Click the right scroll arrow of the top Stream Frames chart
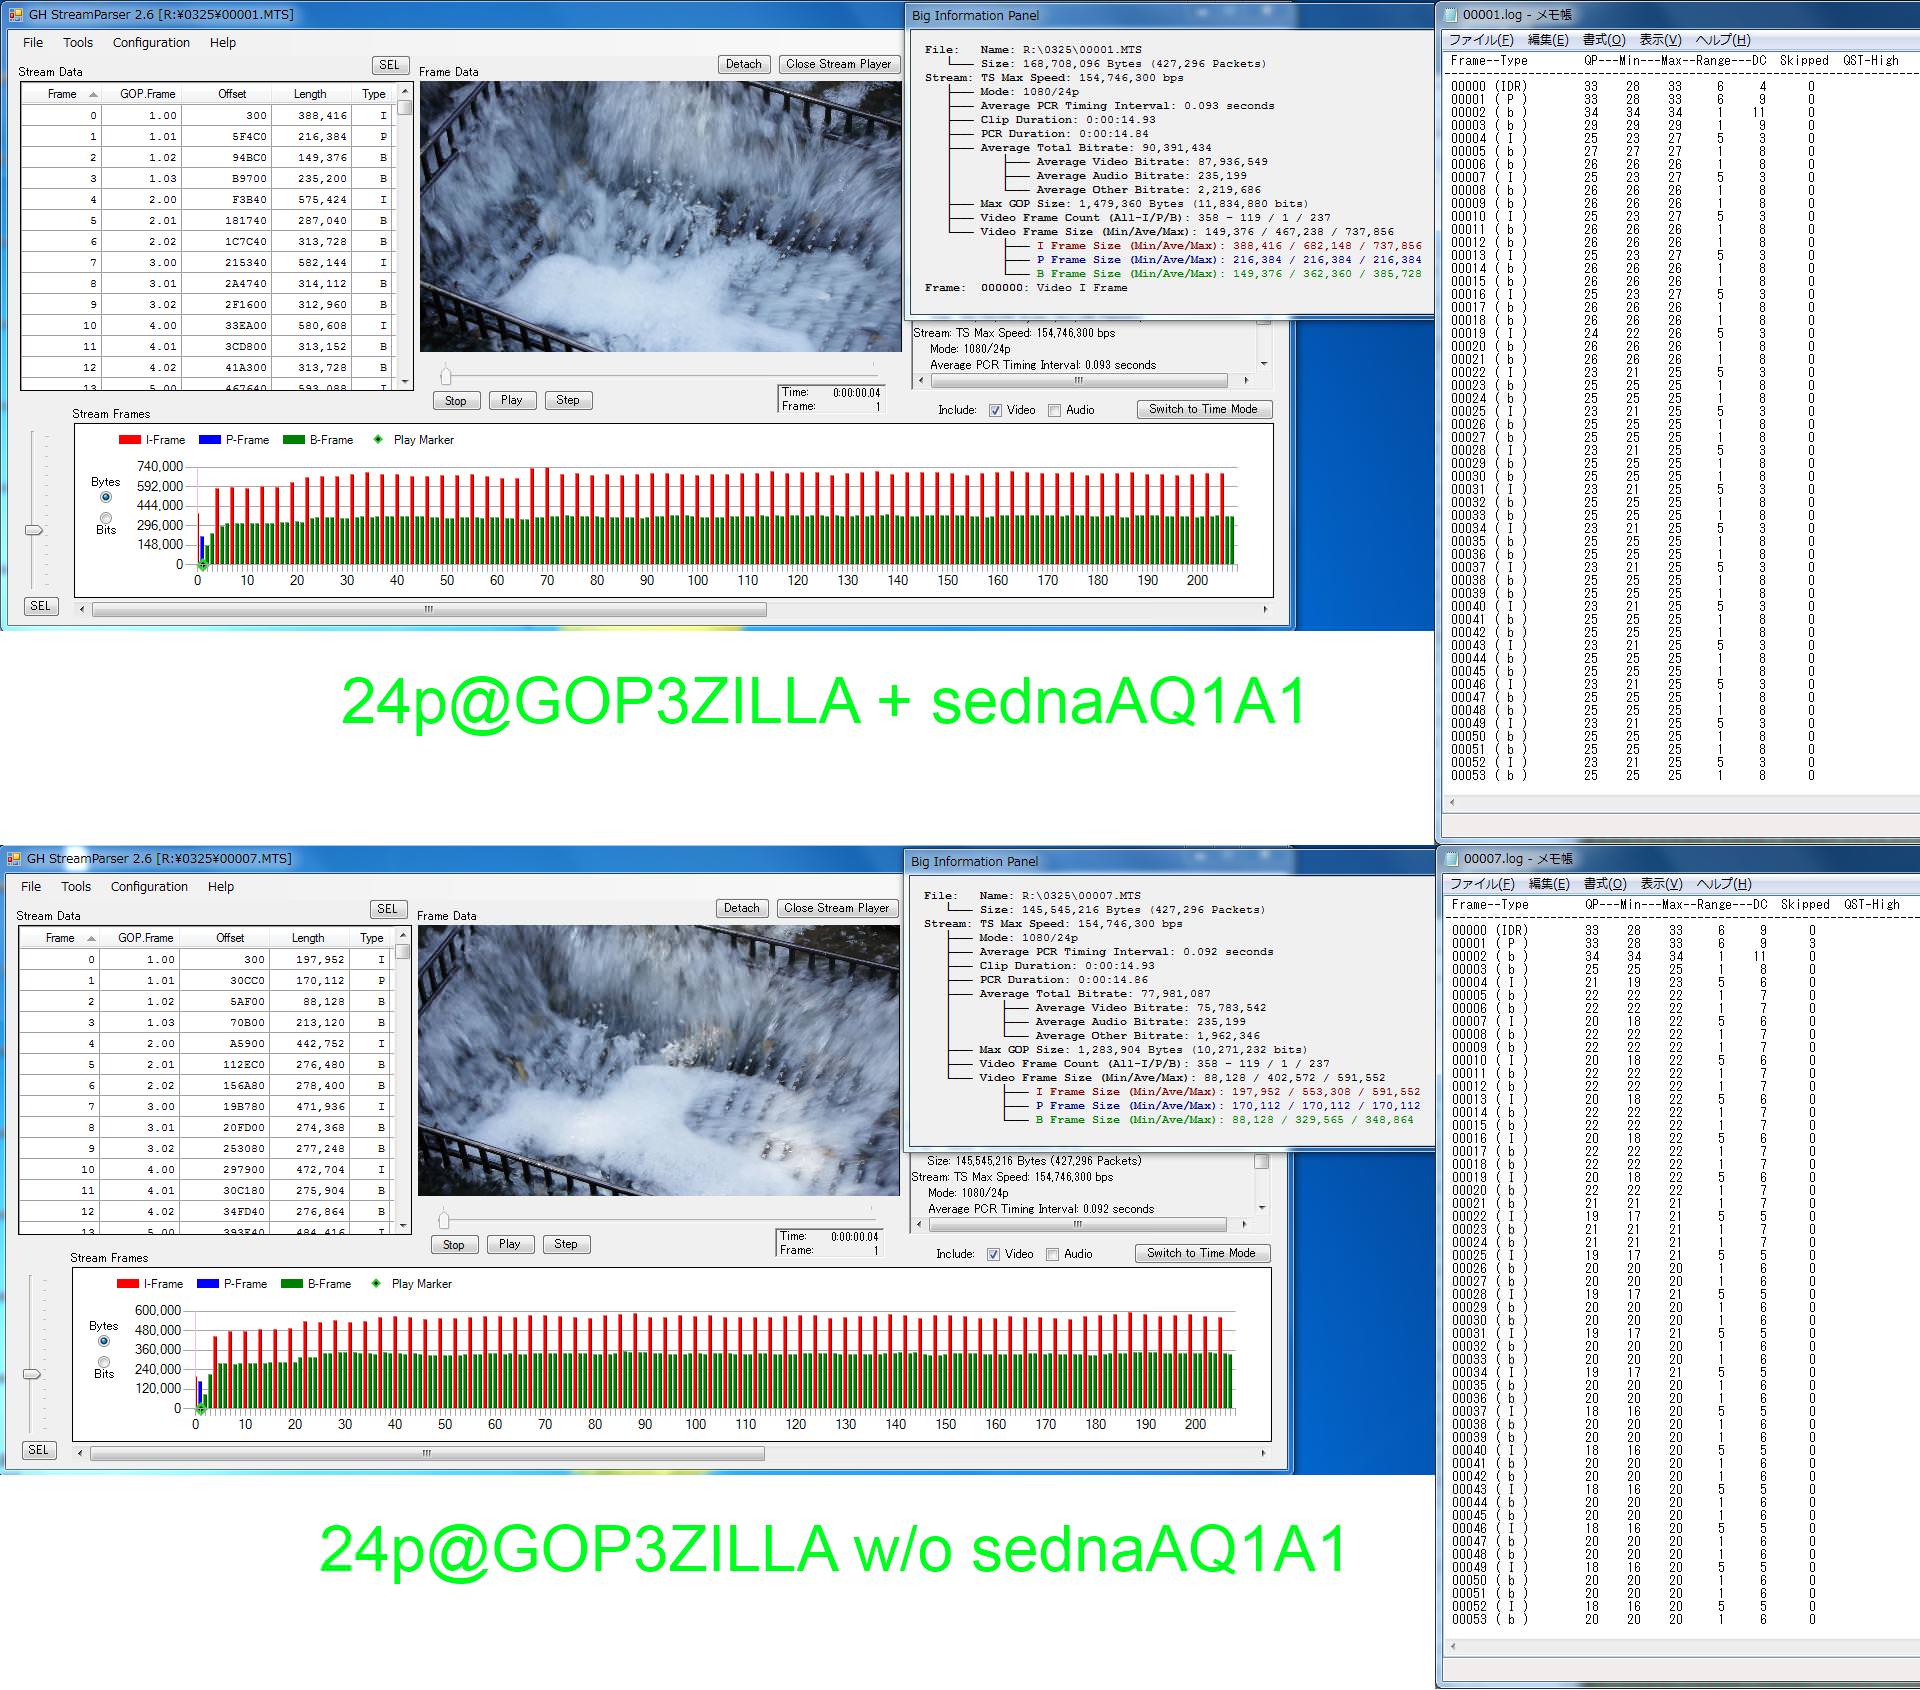The height and width of the screenshot is (1690, 1920). 1265,609
